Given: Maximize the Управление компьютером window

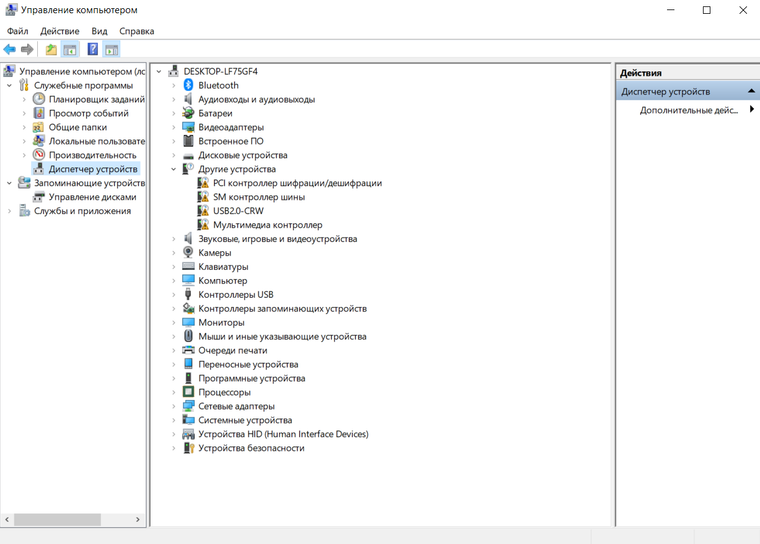Looking at the screenshot, I should click(x=707, y=10).
